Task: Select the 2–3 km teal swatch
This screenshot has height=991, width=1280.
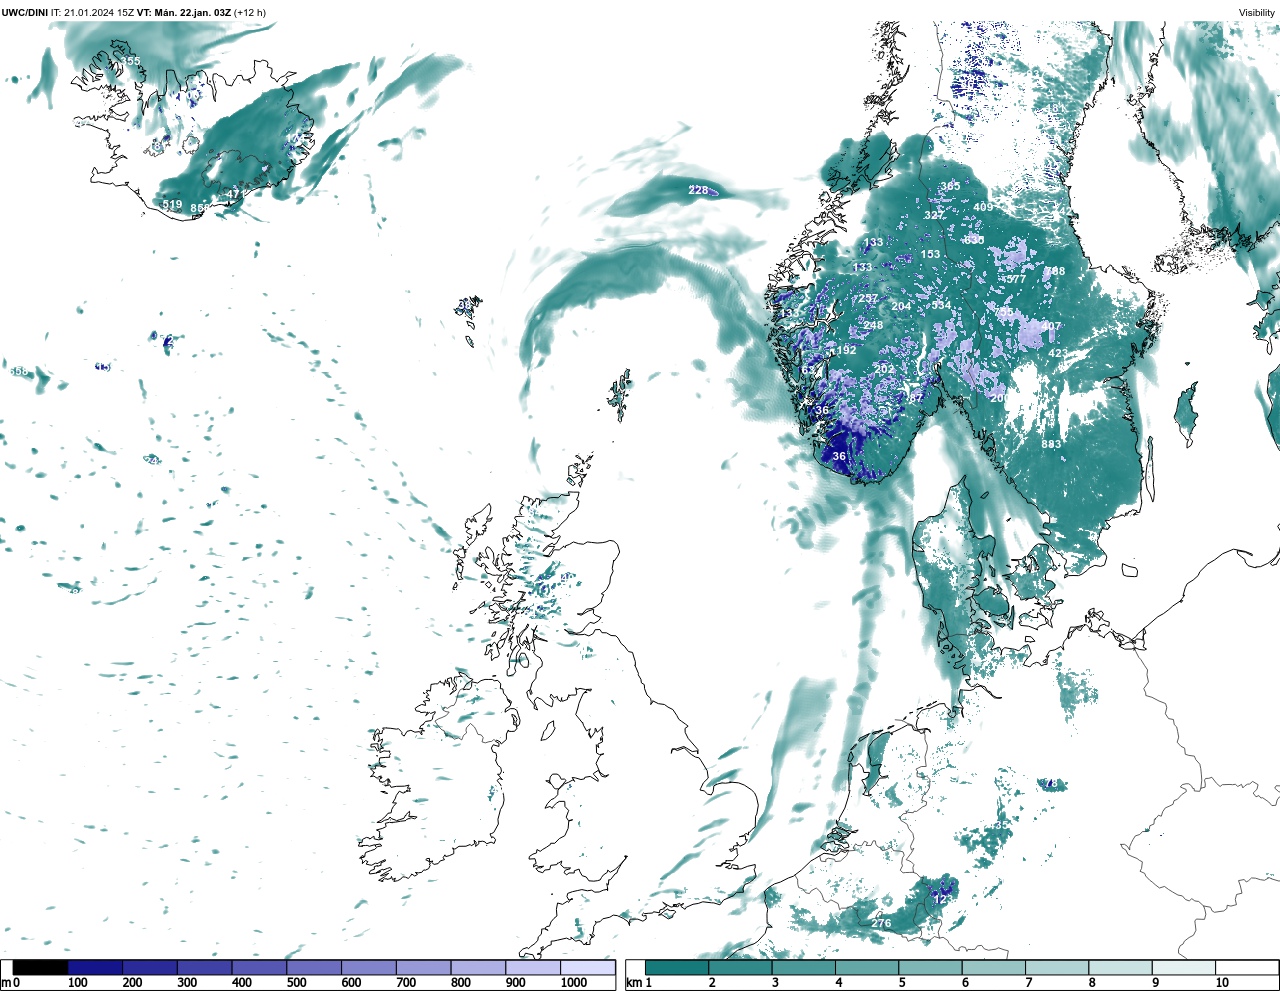Action: coord(740,968)
